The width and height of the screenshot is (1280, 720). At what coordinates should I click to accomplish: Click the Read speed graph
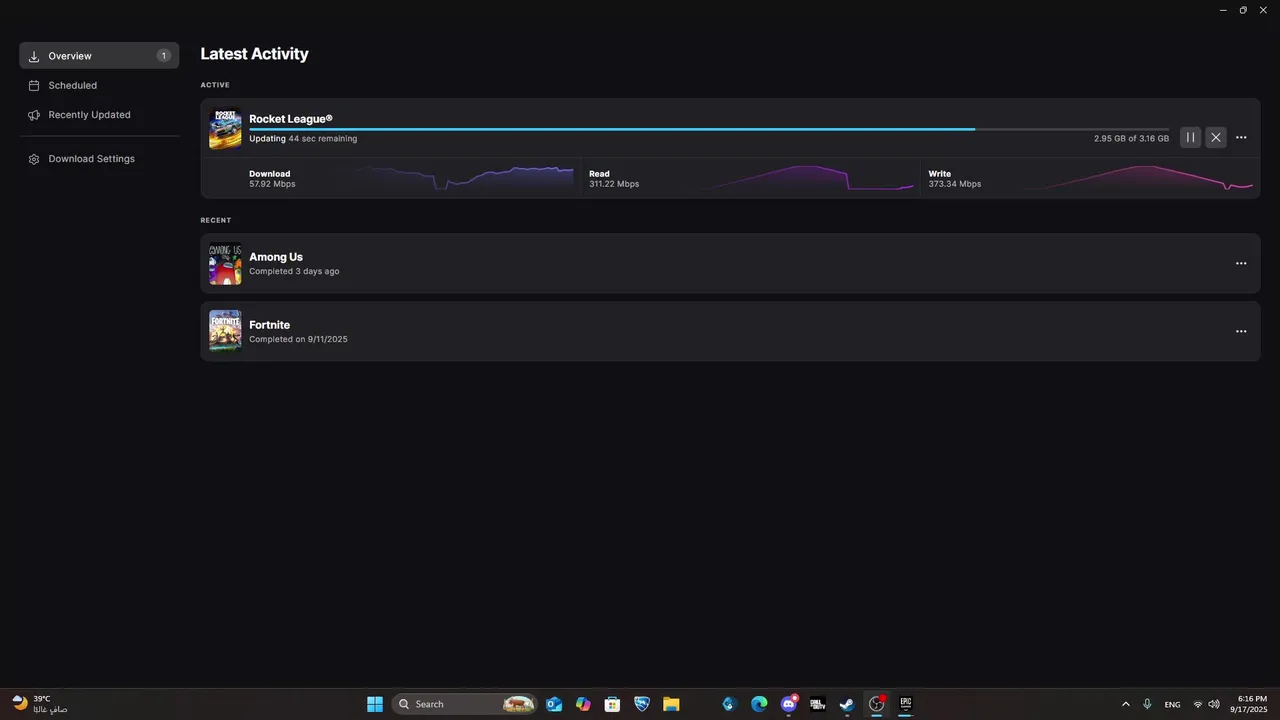tap(805, 178)
